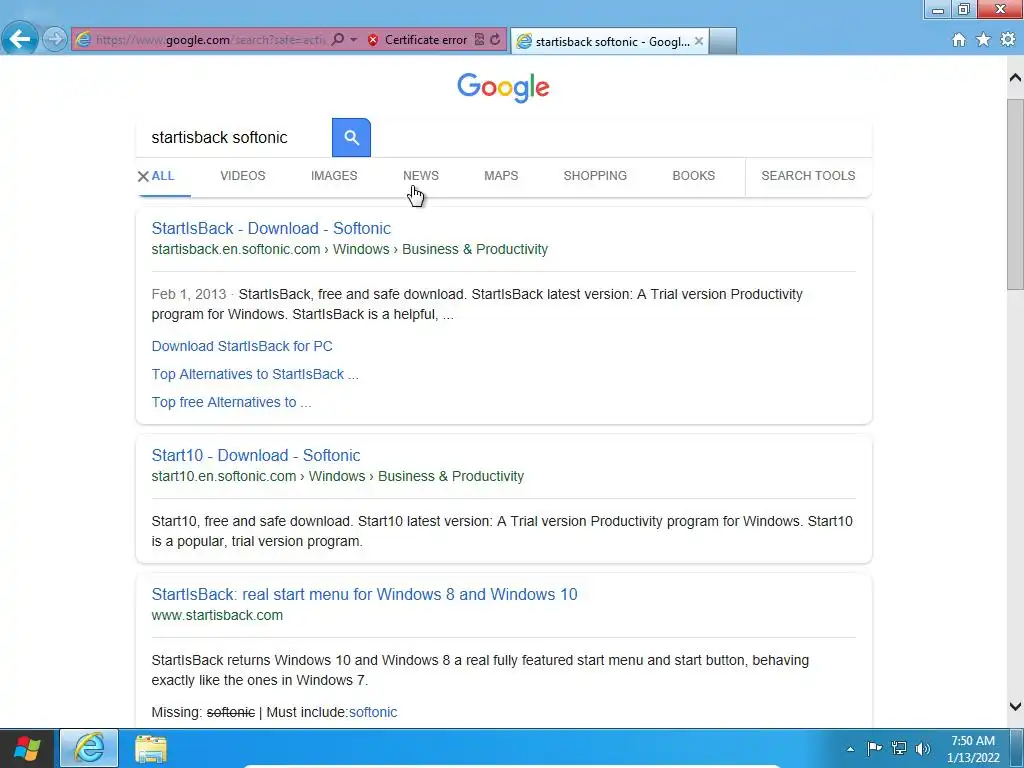Switch to MAPS results tab
The width and height of the screenshot is (1024, 768).
tap(501, 176)
